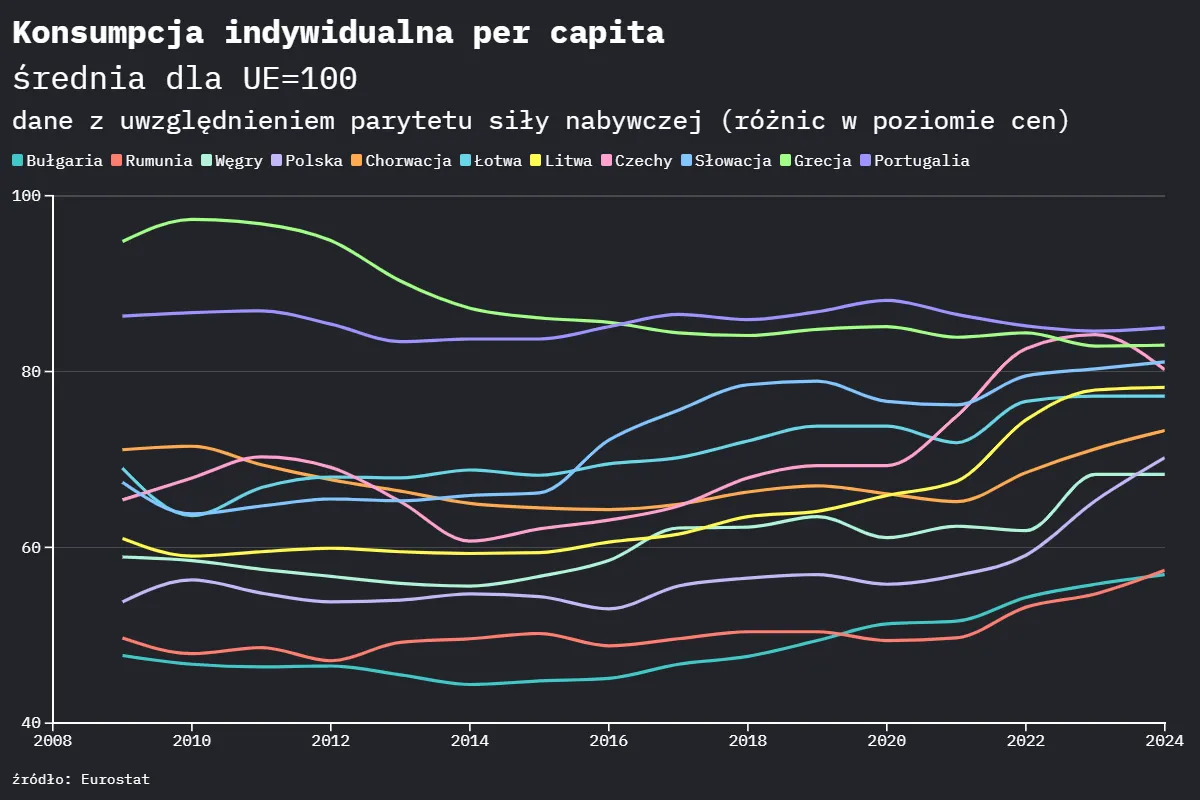The width and height of the screenshot is (1200, 800).
Task: Toggle the Bułgaria series in the legend
Action: pos(17,160)
